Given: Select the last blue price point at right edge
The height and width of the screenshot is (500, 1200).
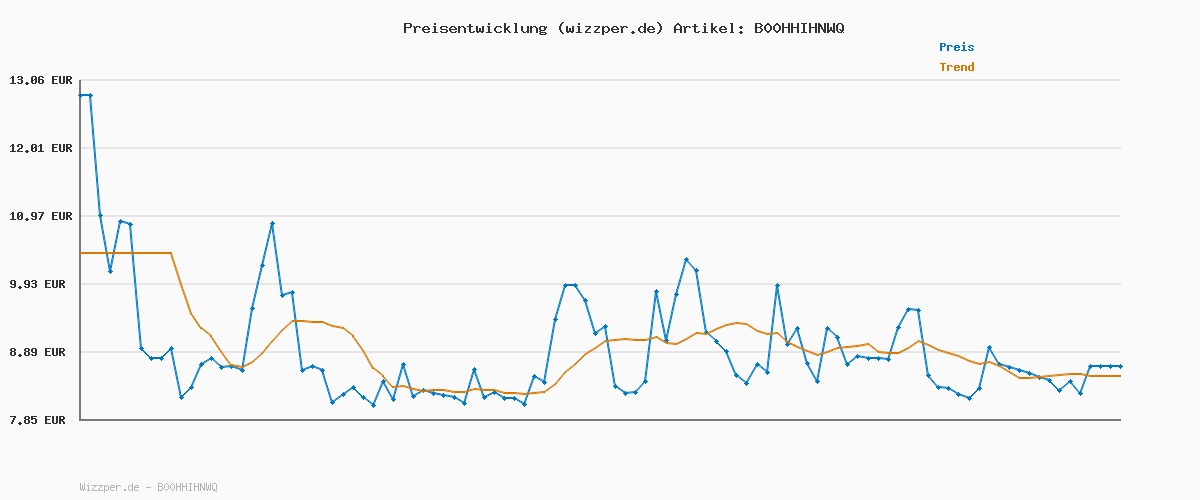Looking at the screenshot, I should point(1120,366).
